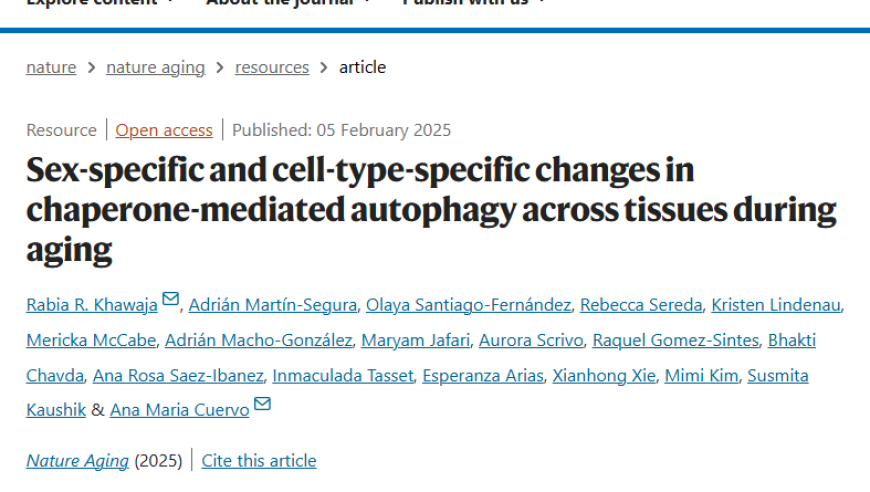Expand the About the journal menu
This screenshot has height=492, width=870.
[289, 2]
